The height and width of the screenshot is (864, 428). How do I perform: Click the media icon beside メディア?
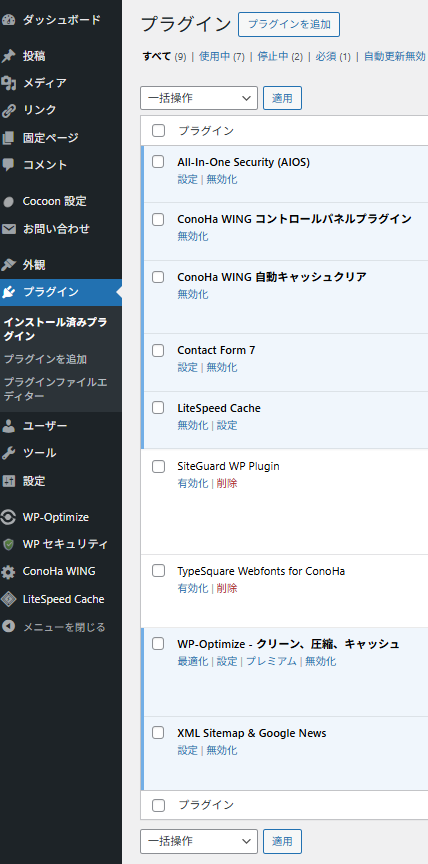pyautogui.click(x=8, y=83)
